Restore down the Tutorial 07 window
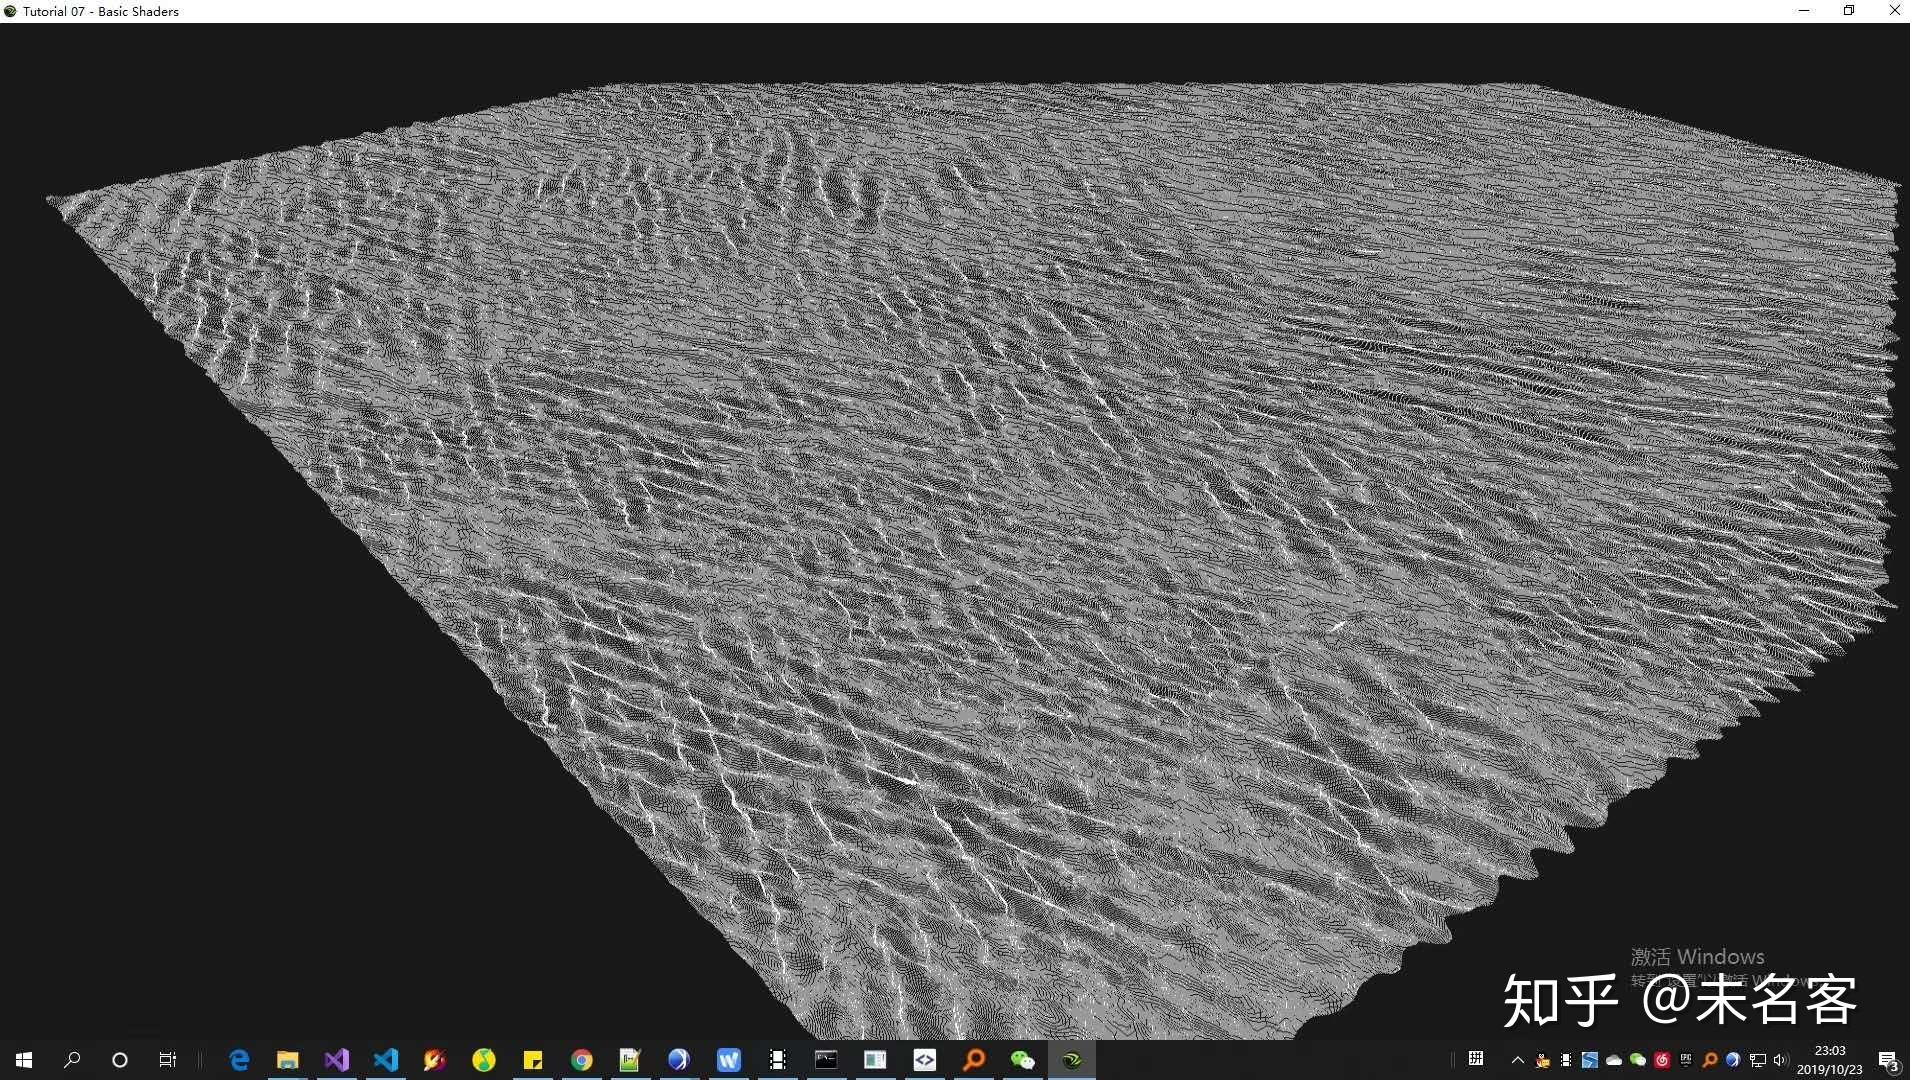The image size is (1910, 1080). point(1849,11)
